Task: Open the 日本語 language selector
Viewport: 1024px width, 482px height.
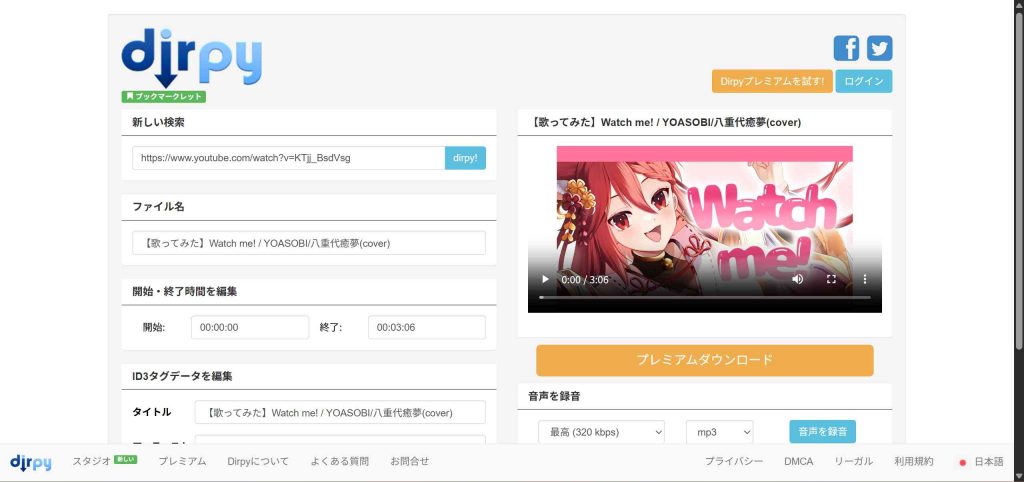Action: click(981, 461)
